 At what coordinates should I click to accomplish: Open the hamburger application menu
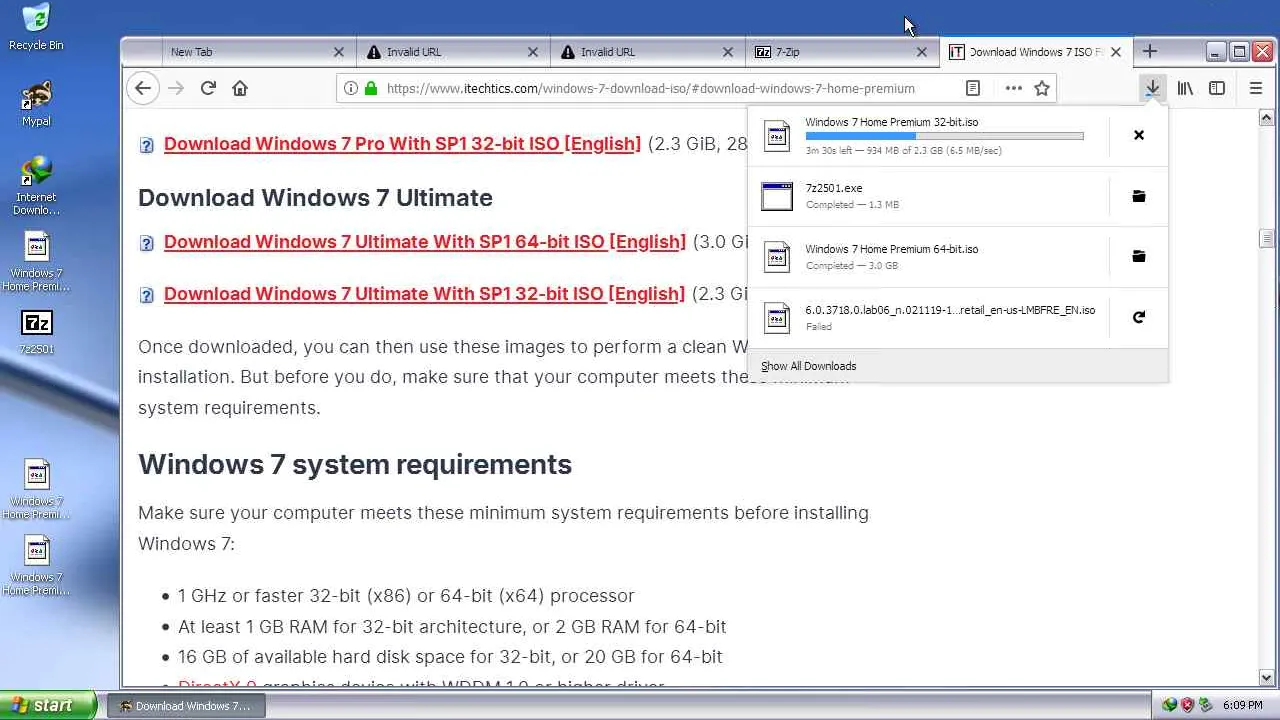(x=1256, y=88)
